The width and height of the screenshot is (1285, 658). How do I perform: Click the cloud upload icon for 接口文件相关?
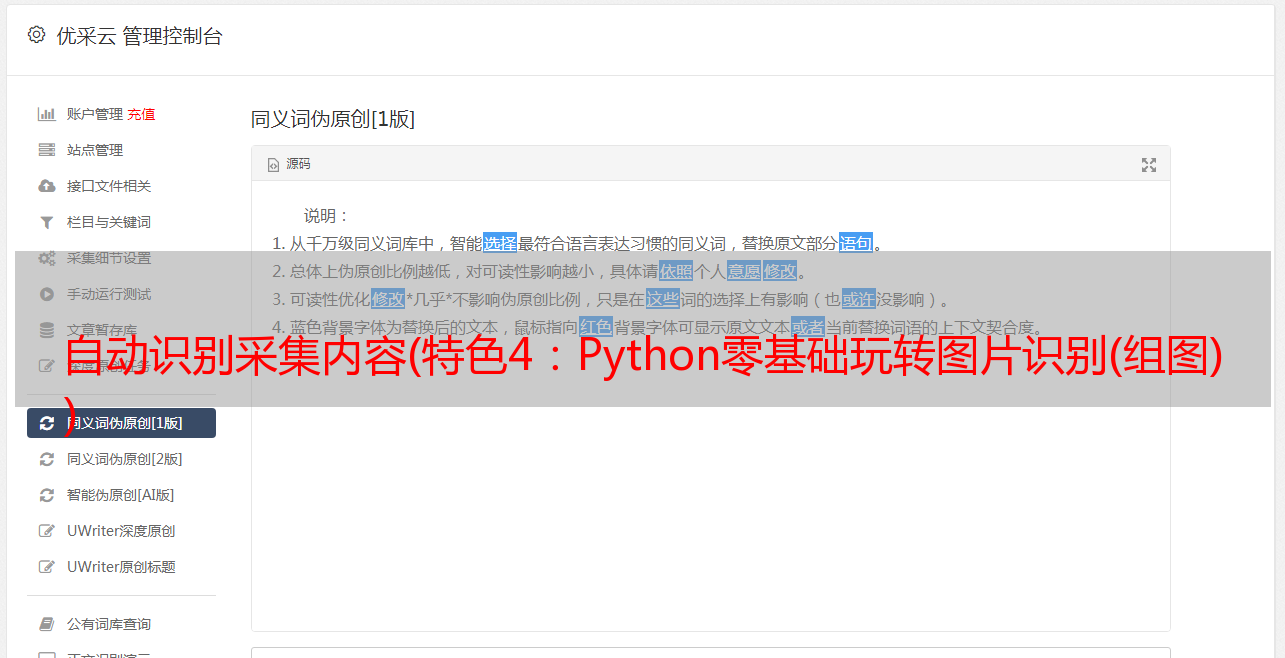46,186
